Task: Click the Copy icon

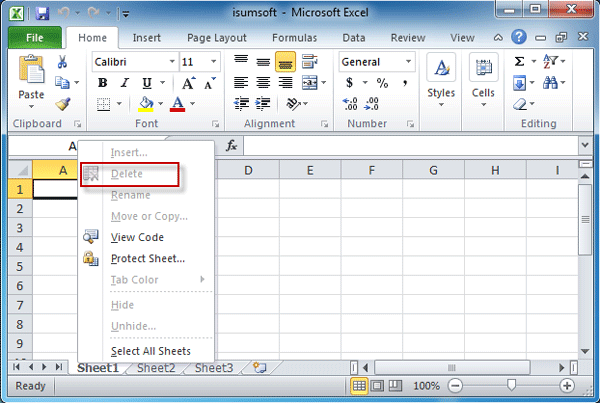Action: coord(62,83)
